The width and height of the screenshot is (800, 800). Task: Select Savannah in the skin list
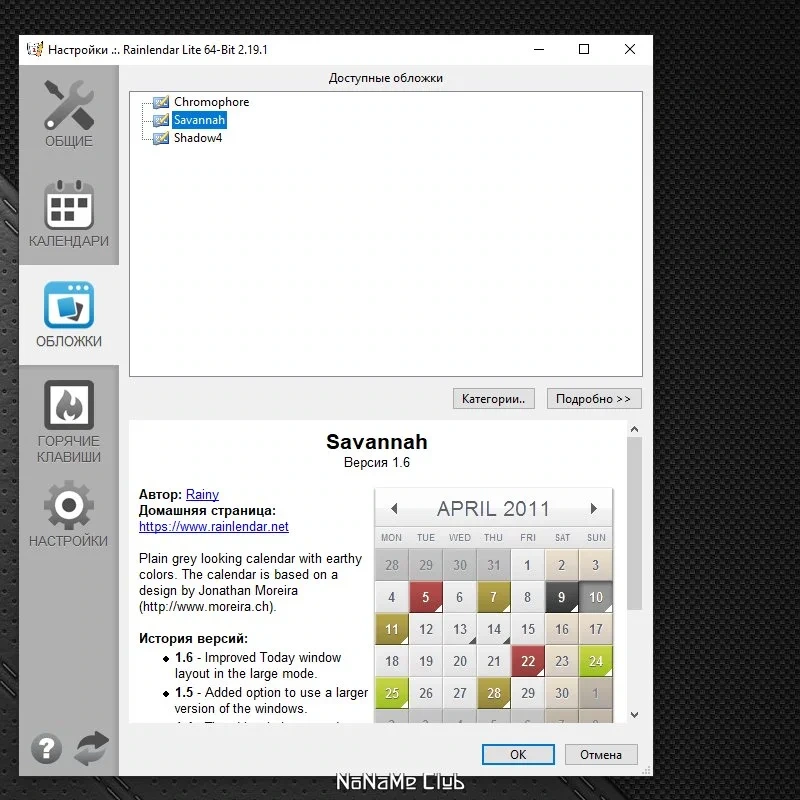click(x=199, y=120)
